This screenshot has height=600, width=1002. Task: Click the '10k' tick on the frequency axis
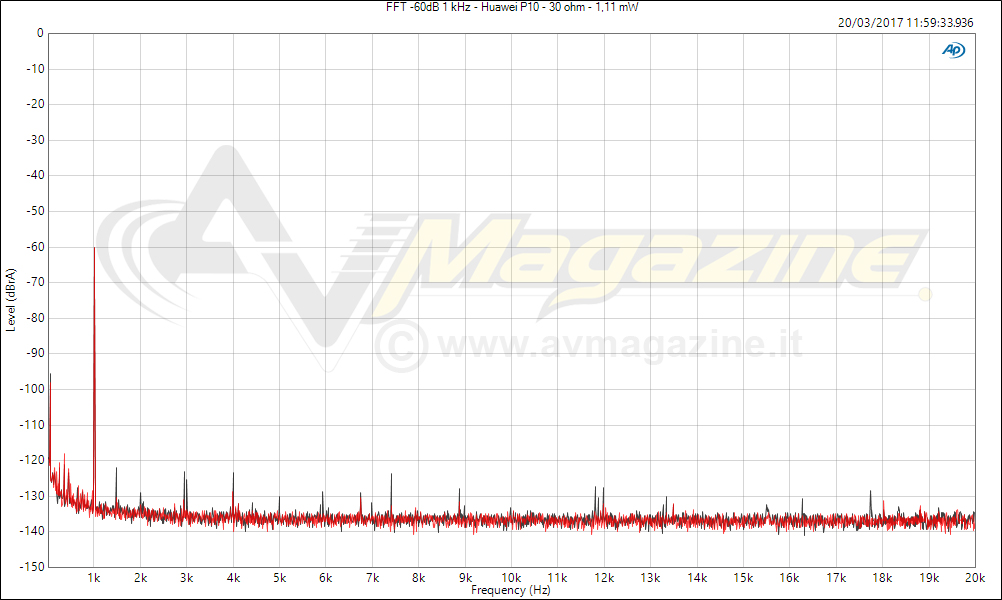coord(511,577)
